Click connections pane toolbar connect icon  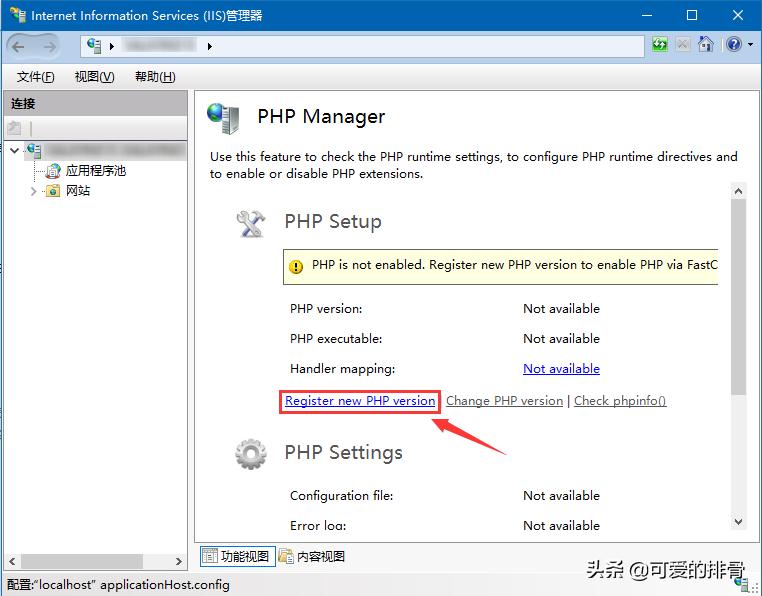tap(15, 128)
